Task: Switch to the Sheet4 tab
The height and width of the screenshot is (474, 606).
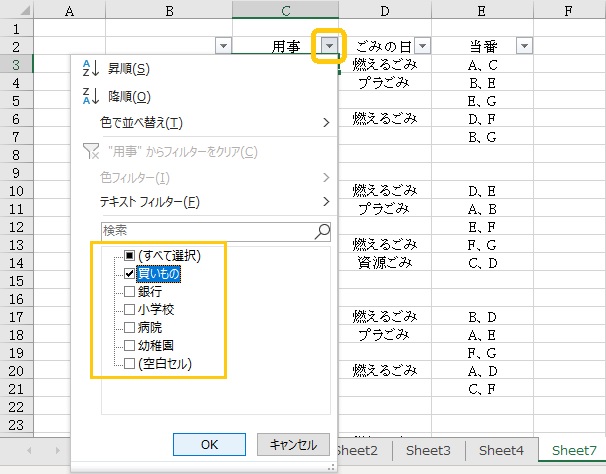Action: [500, 451]
